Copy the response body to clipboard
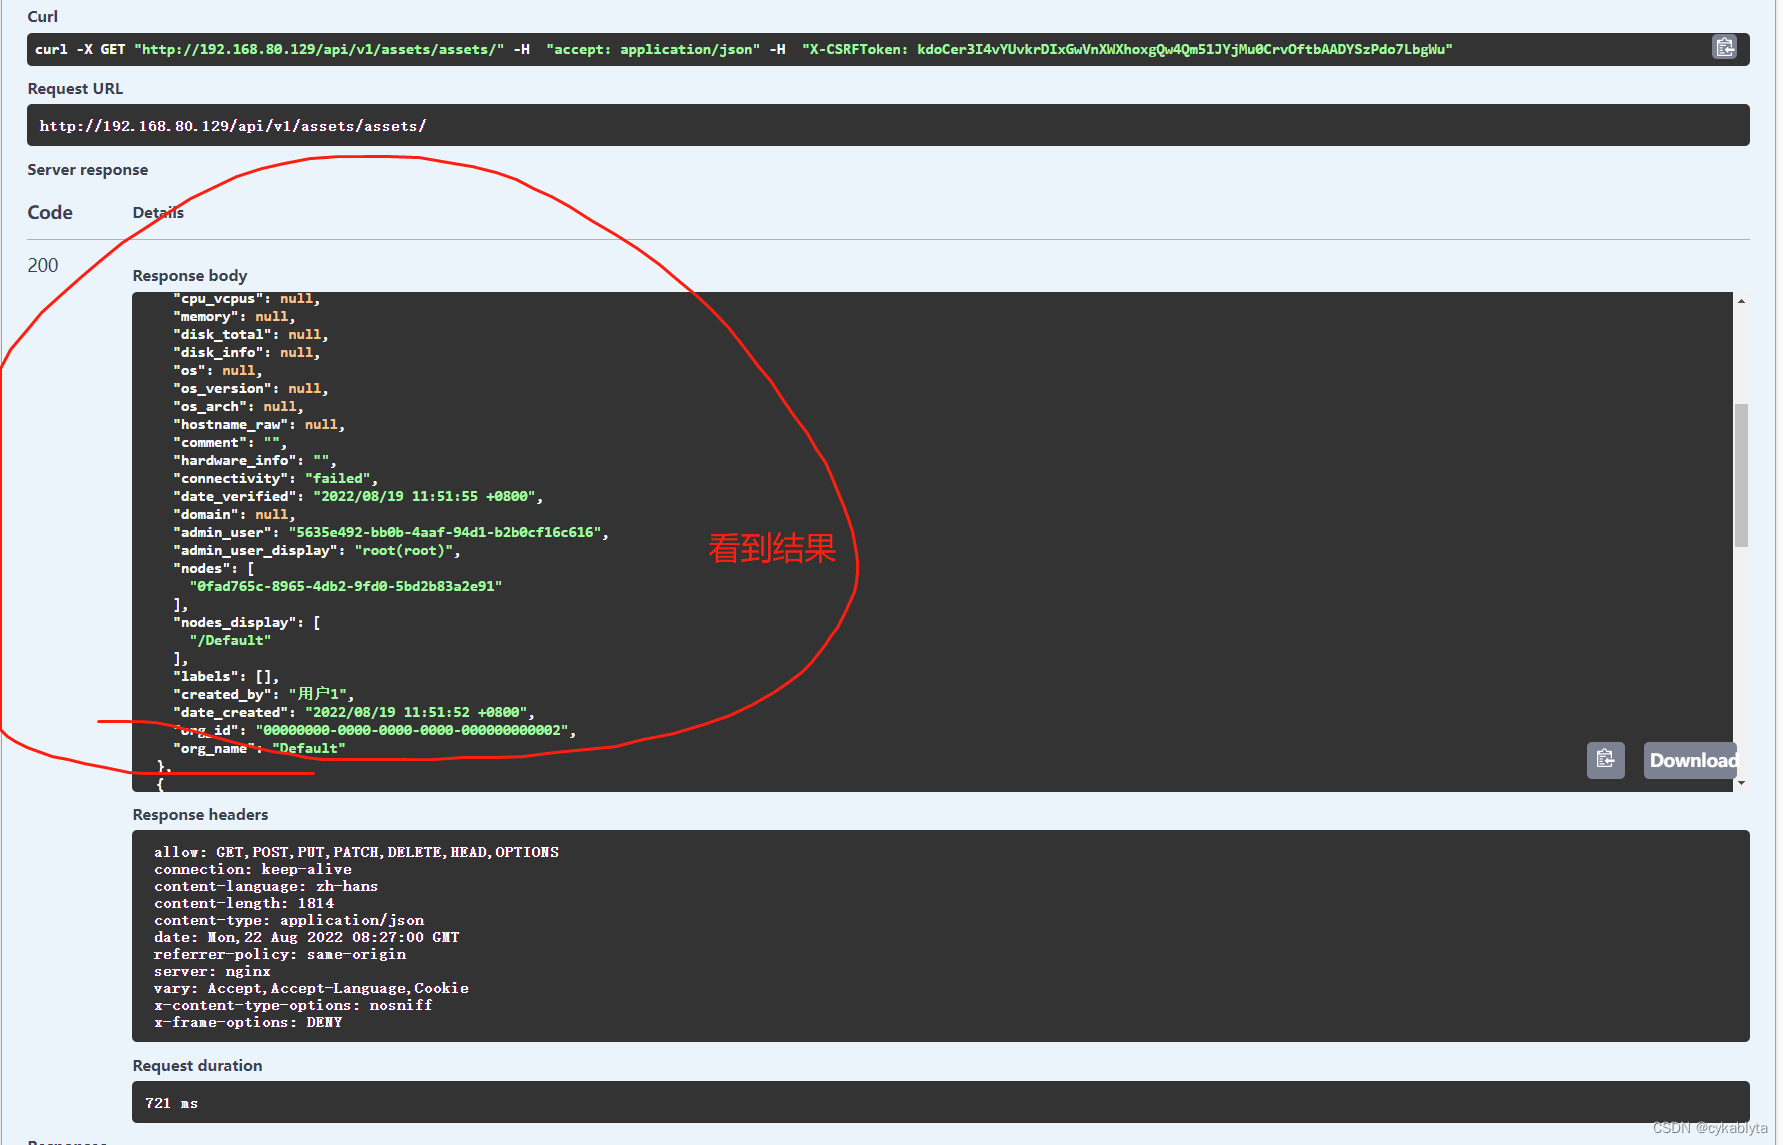This screenshot has width=1783, height=1145. 1605,760
